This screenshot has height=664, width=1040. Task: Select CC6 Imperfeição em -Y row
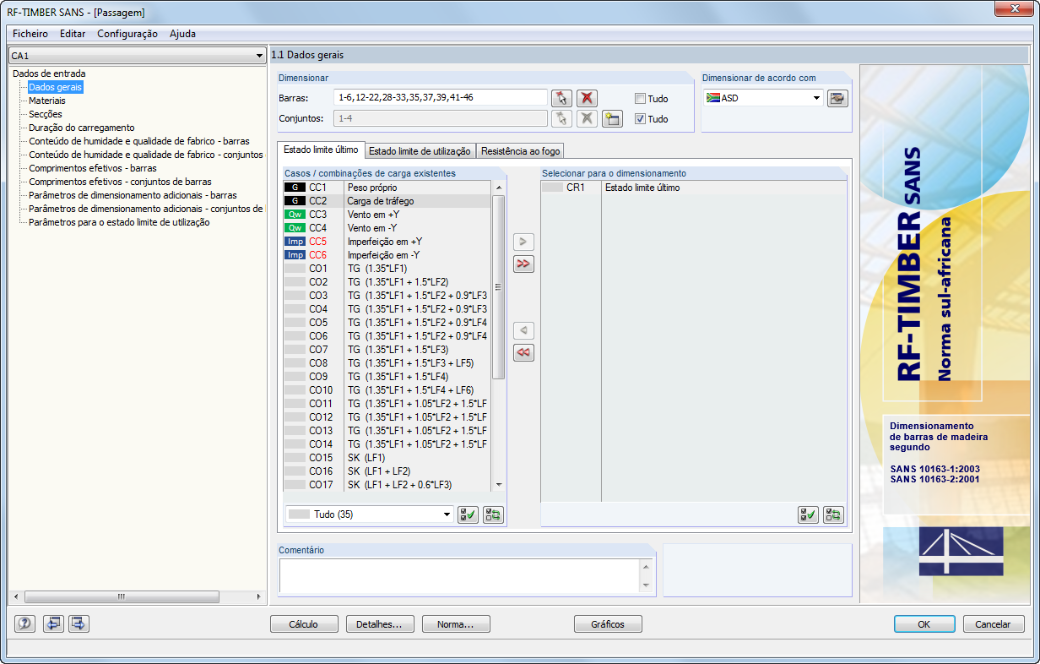coord(387,255)
